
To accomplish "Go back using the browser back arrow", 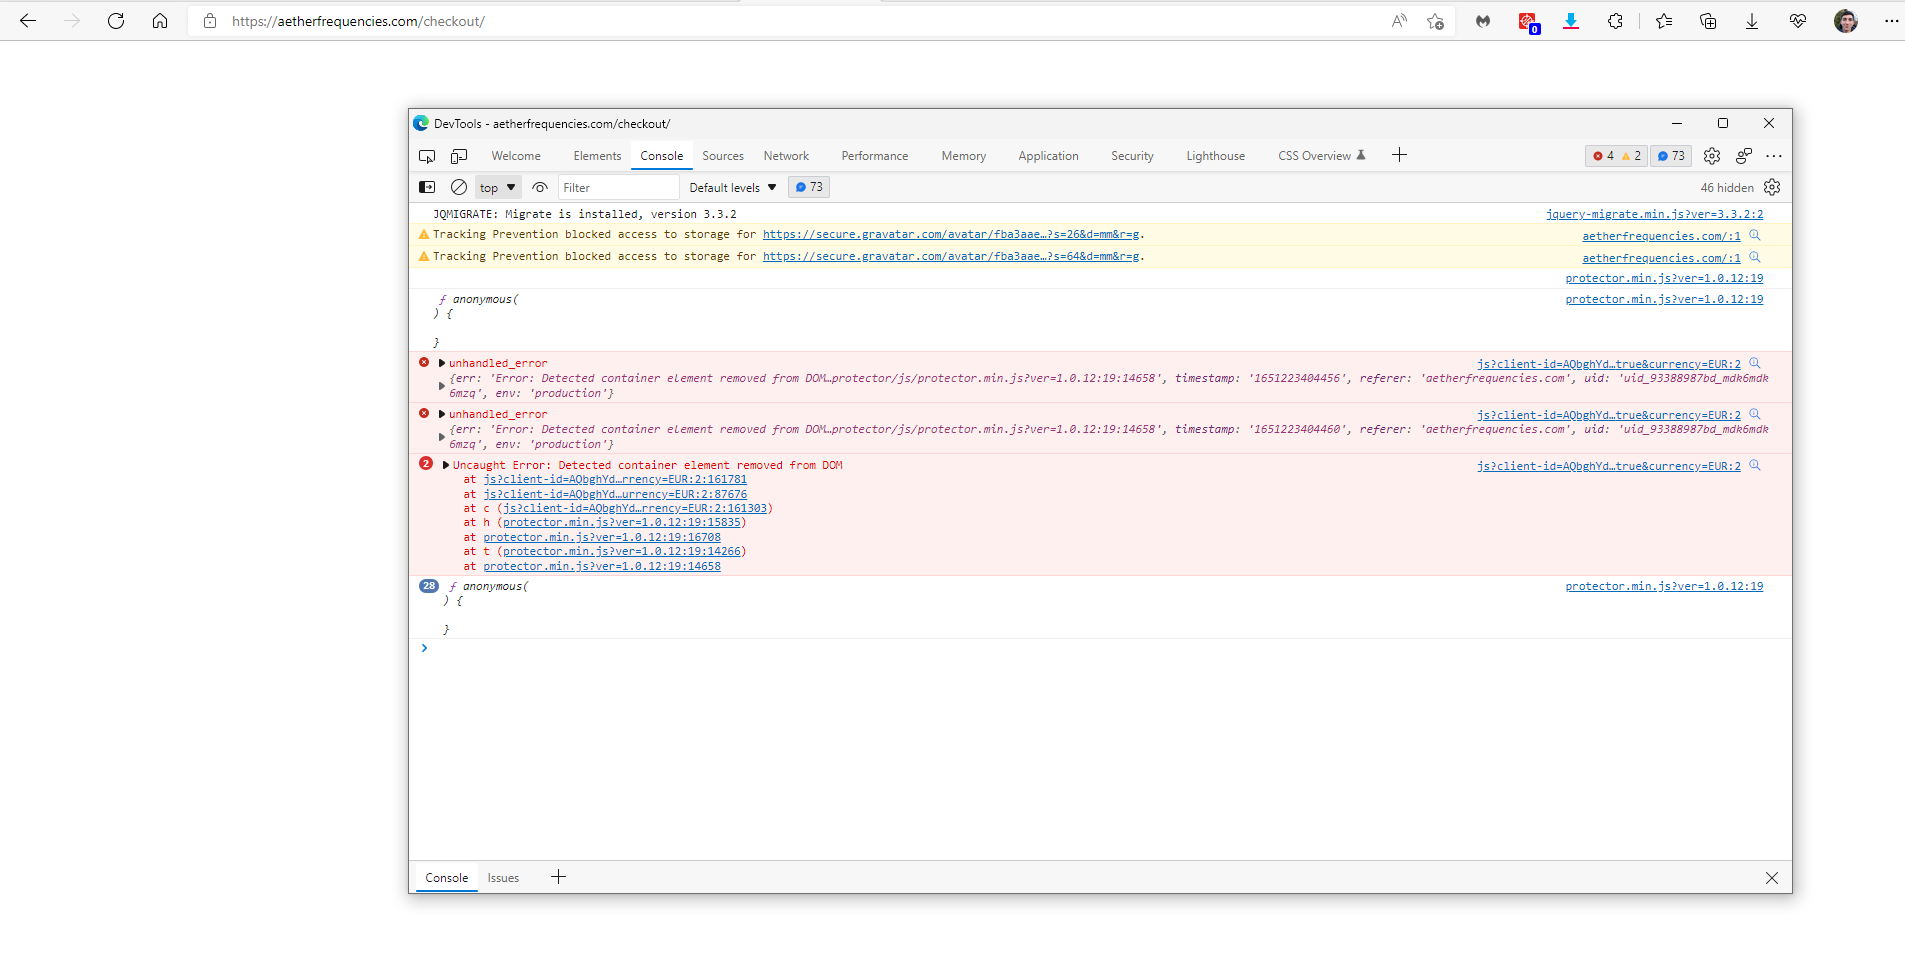I will pos(28,21).
